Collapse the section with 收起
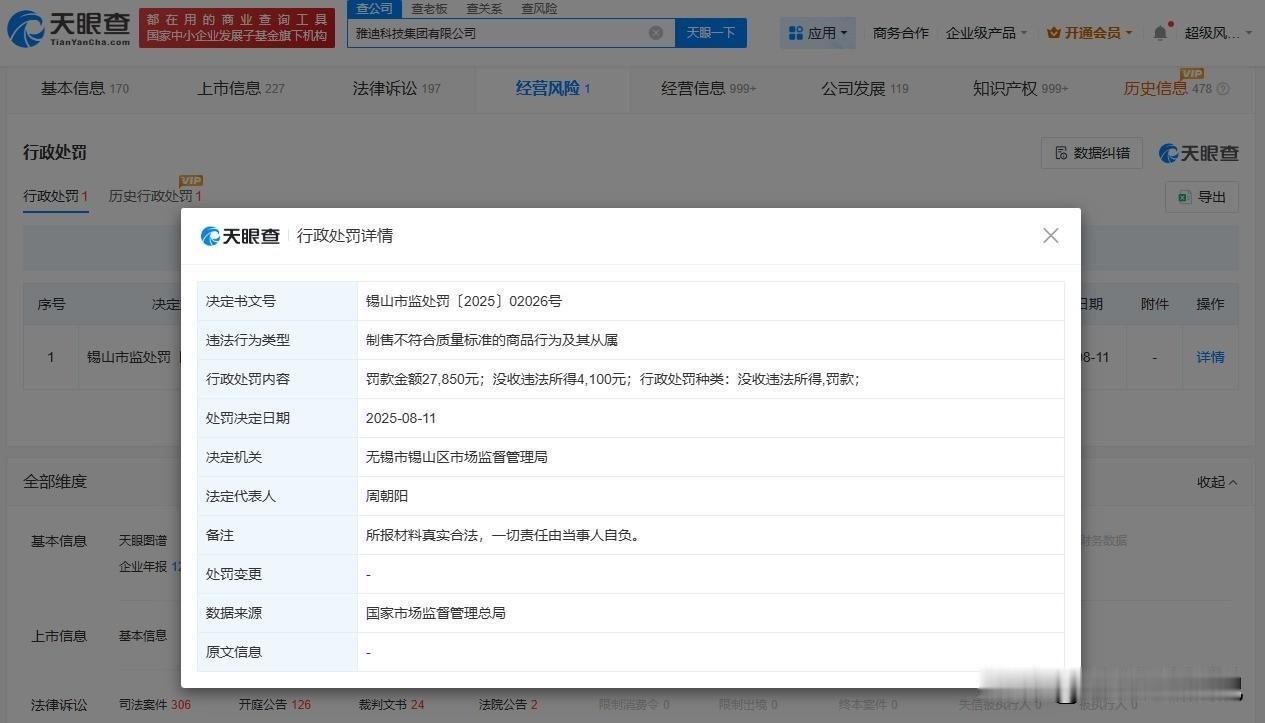1265x723 pixels. pos(1217,482)
